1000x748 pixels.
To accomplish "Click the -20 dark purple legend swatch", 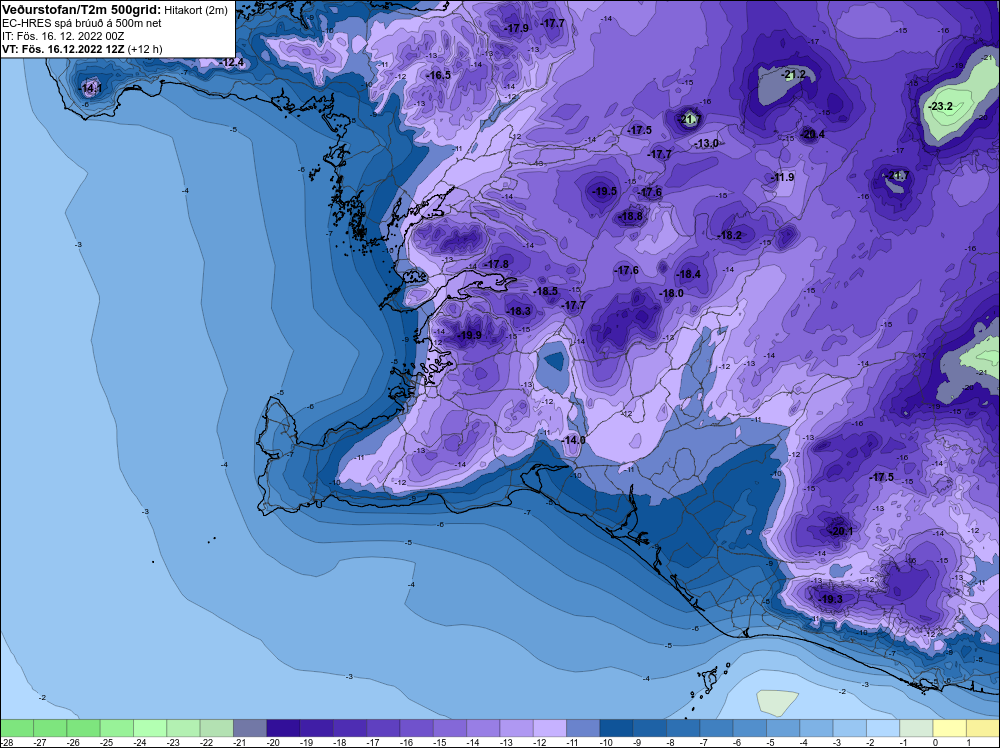I will tap(283, 728).
